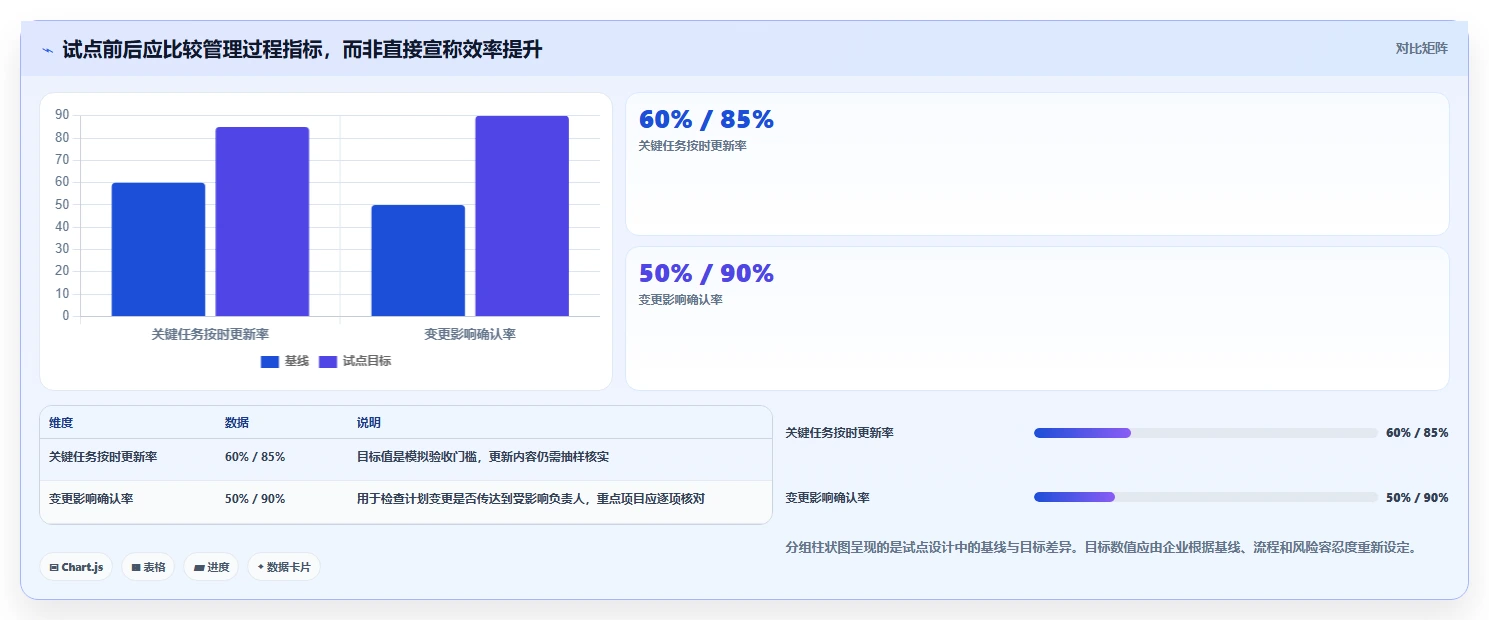Click the 50% / 90% progress value text
Image resolution: width=1489 pixels, height=620 pixels.
(x=1417, y=497)
